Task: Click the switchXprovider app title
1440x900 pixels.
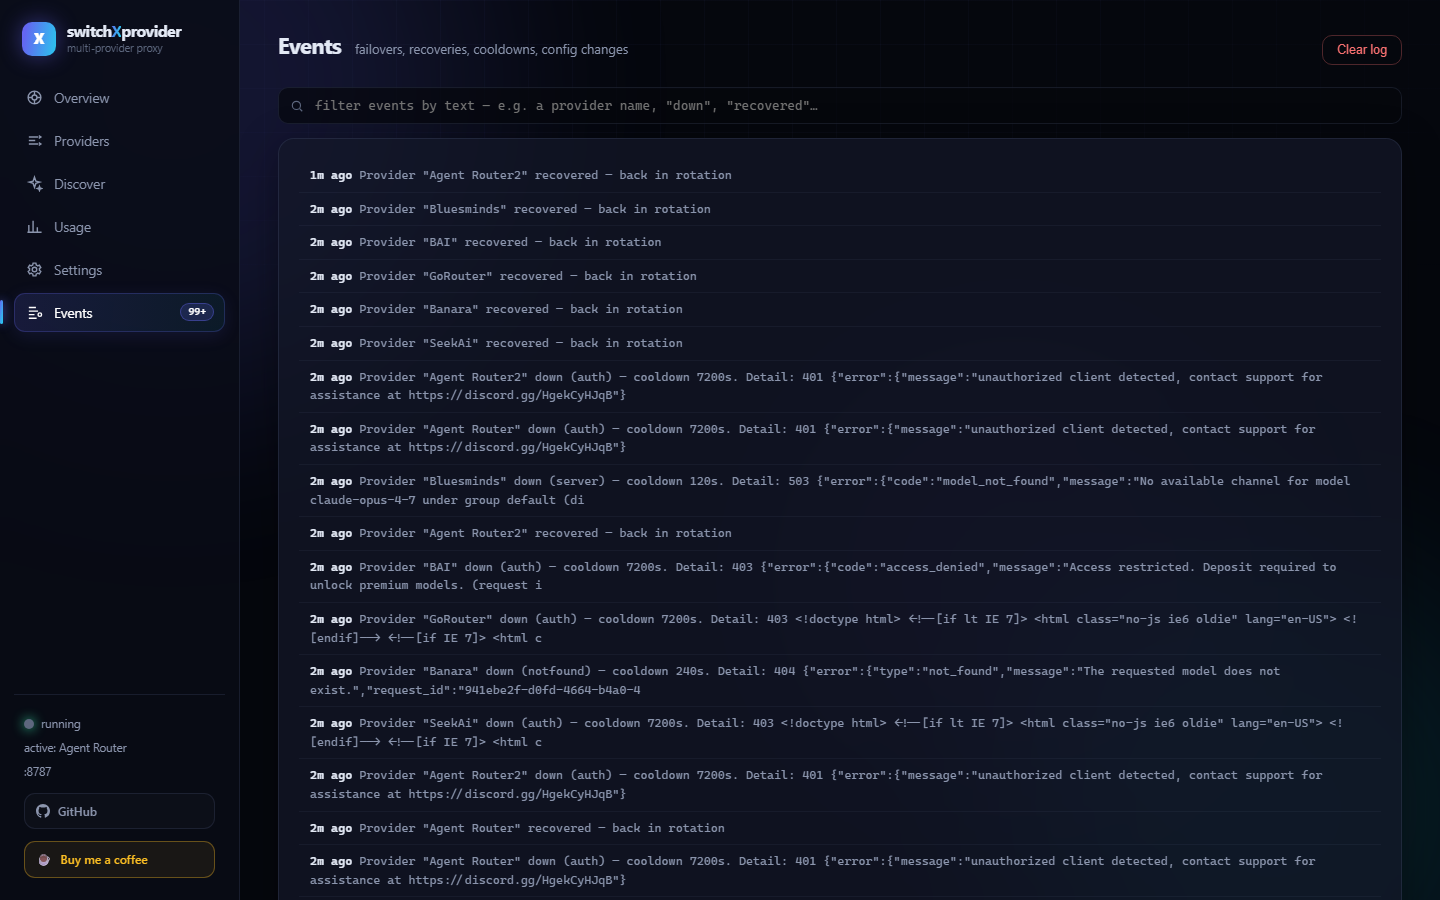Action: pos(124,32)
